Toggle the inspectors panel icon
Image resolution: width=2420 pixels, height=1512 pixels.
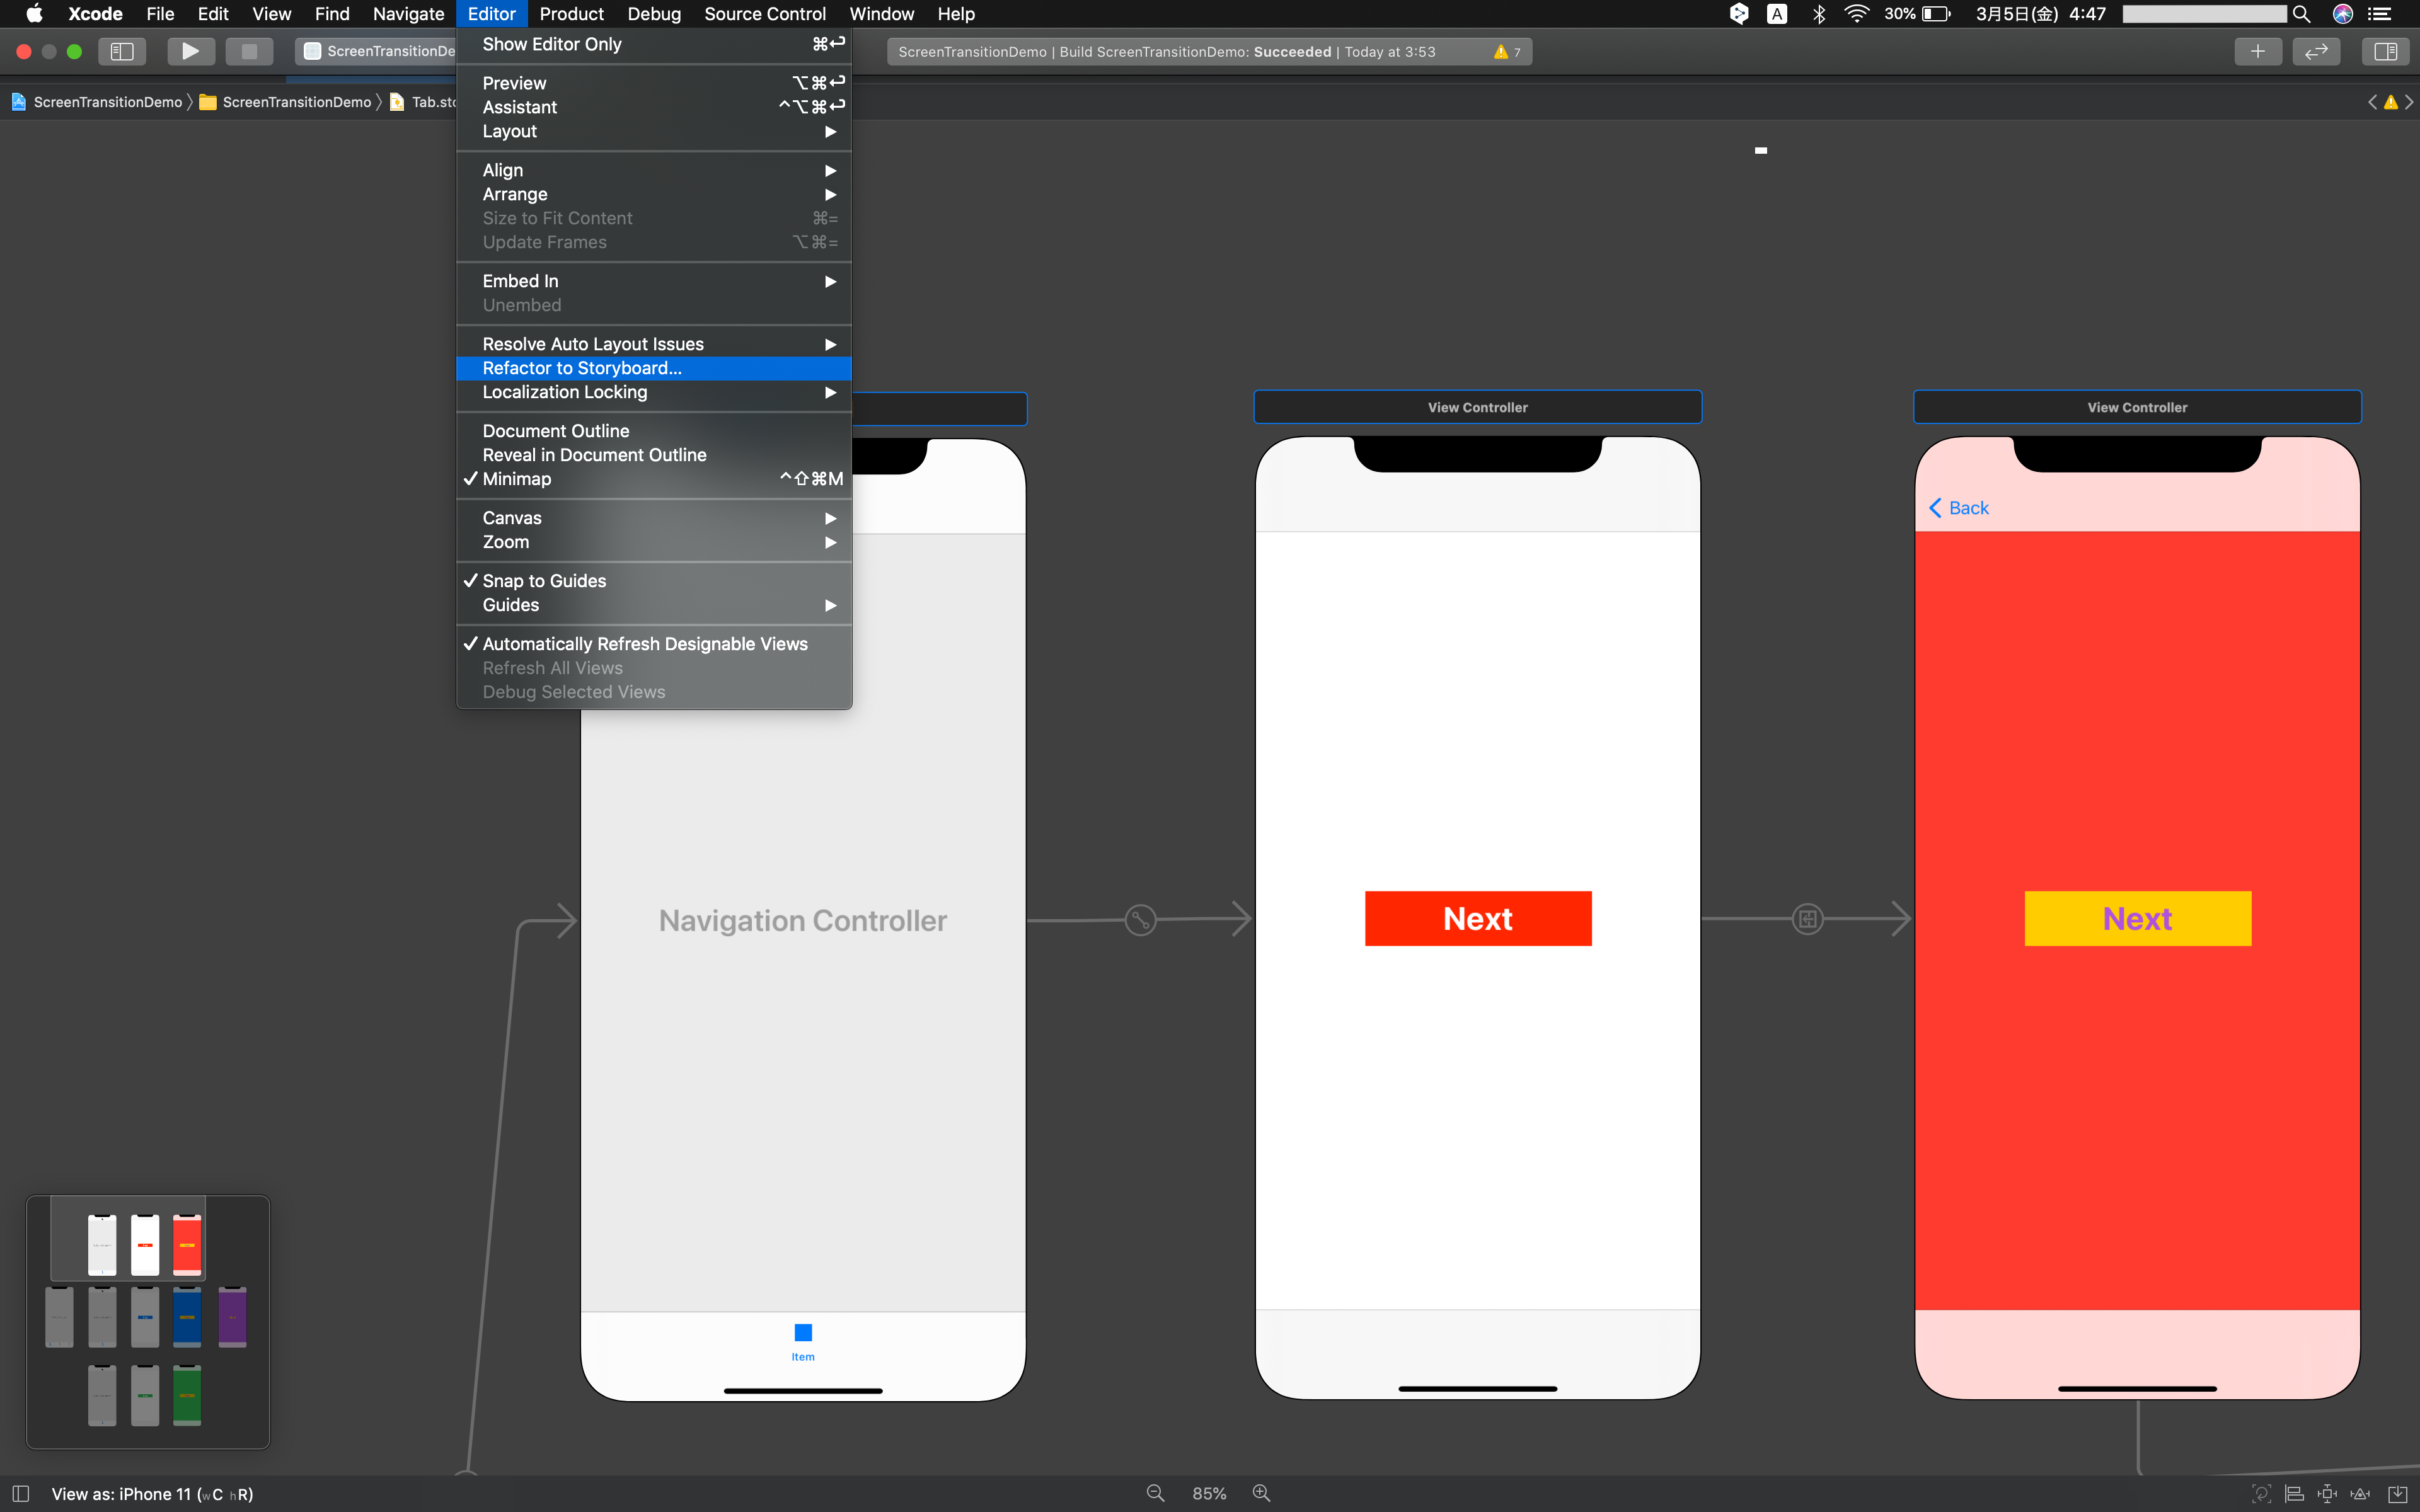2385,51
